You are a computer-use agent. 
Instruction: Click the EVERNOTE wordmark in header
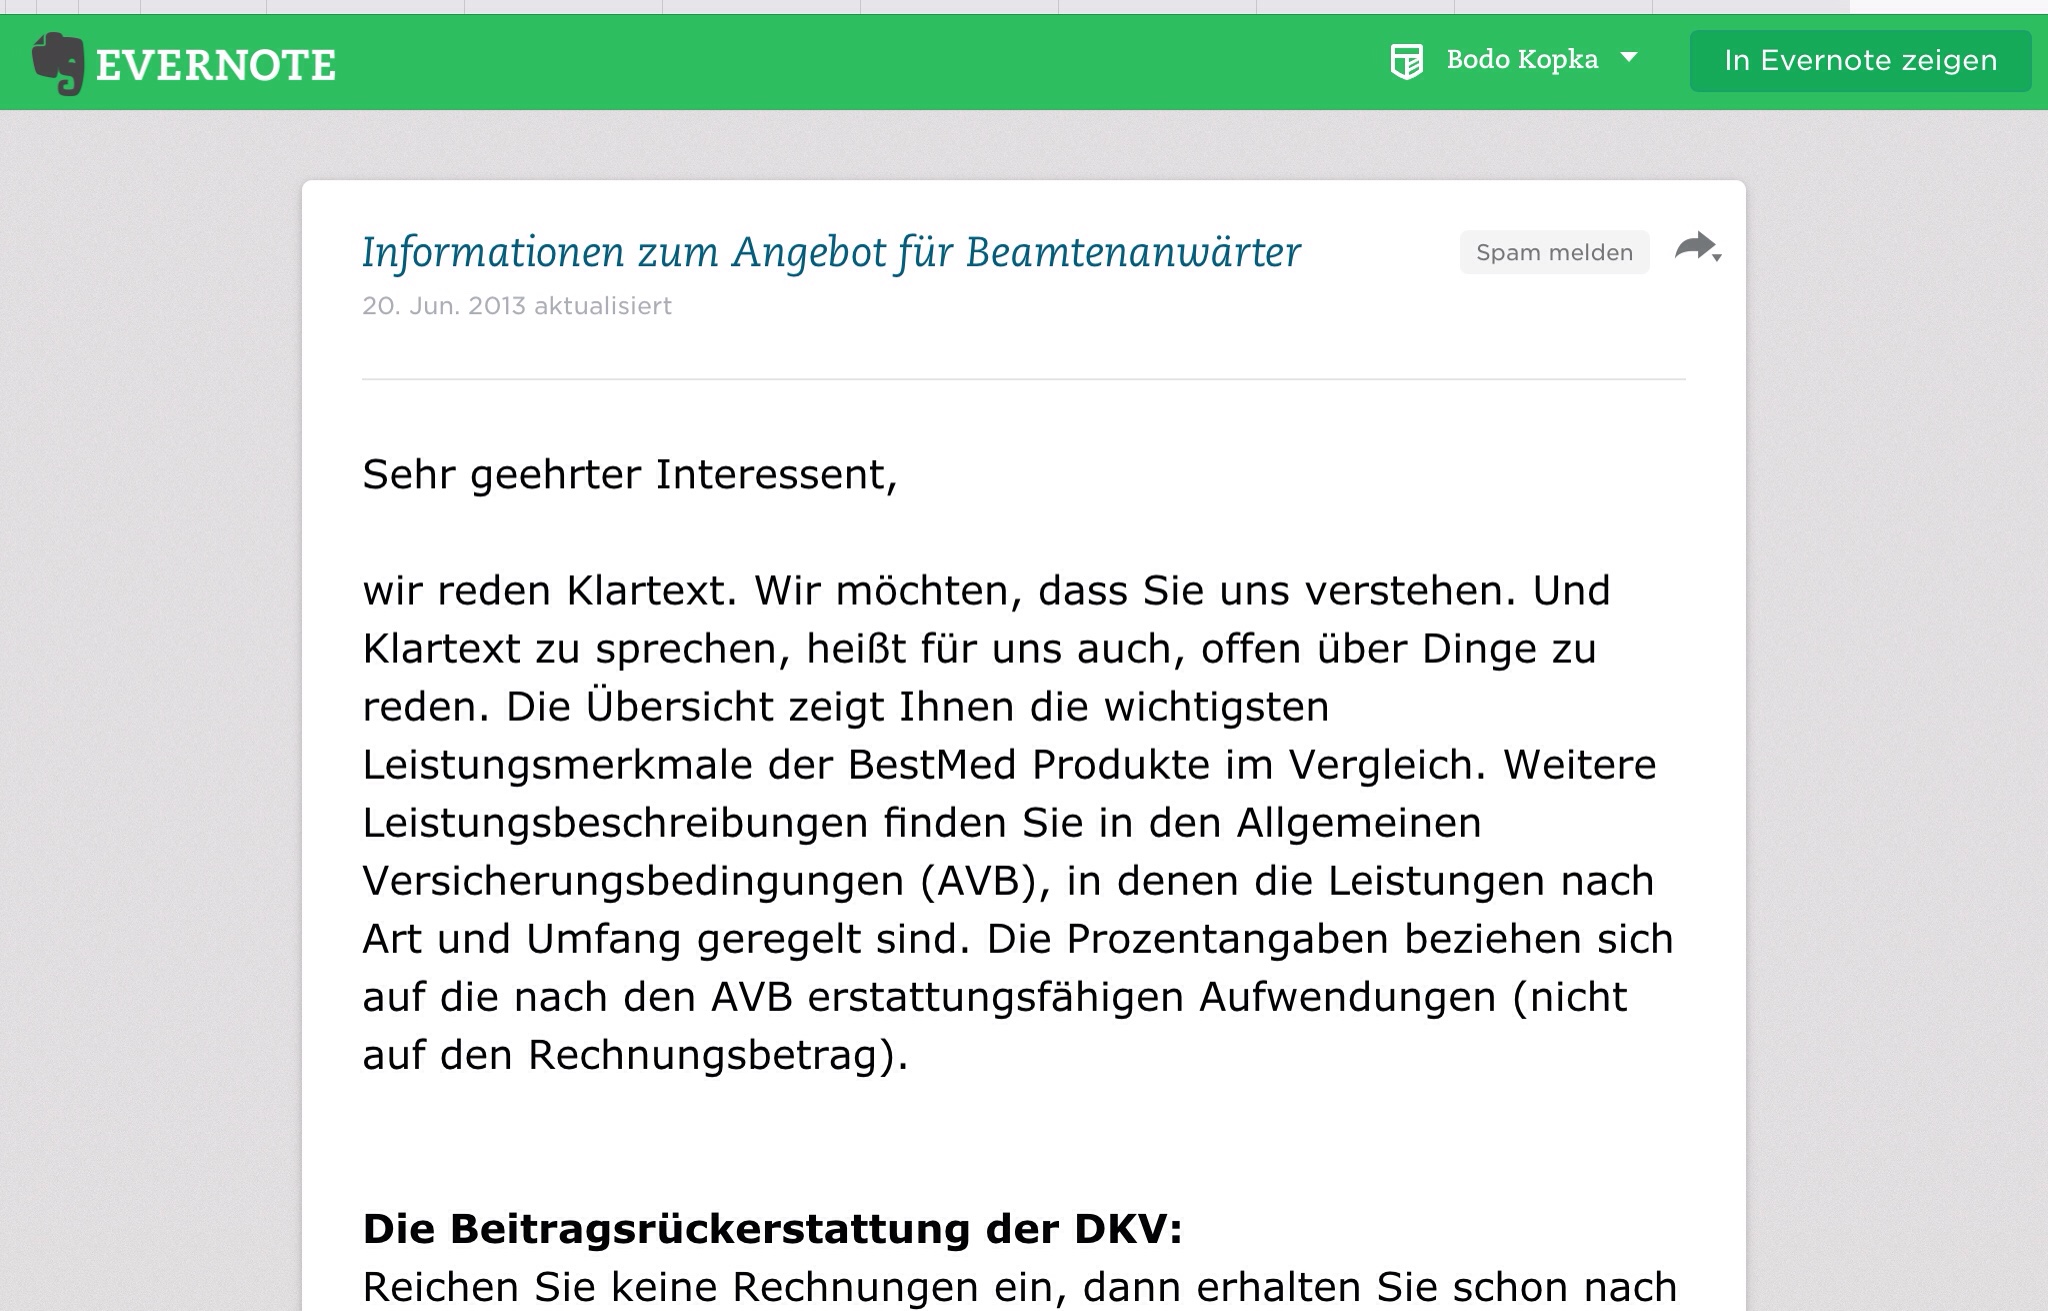(216, 66)
